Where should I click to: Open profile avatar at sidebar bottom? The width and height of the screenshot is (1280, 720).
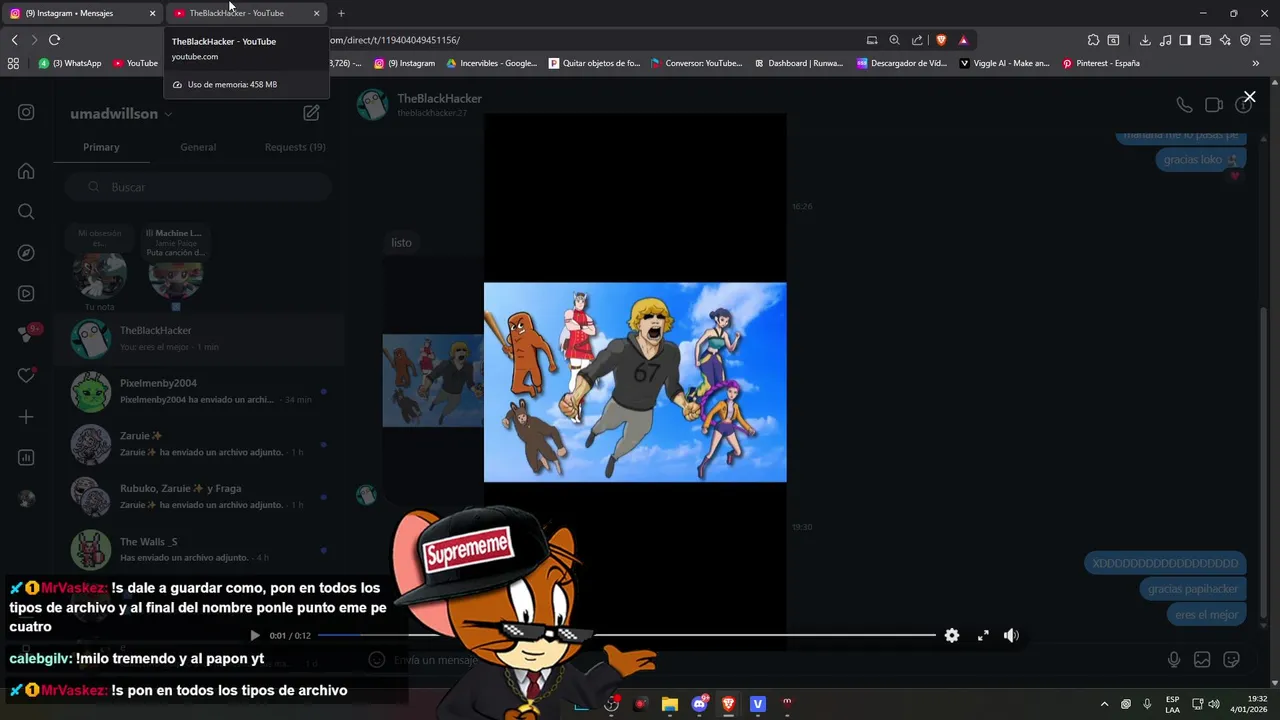coord(26,498)
